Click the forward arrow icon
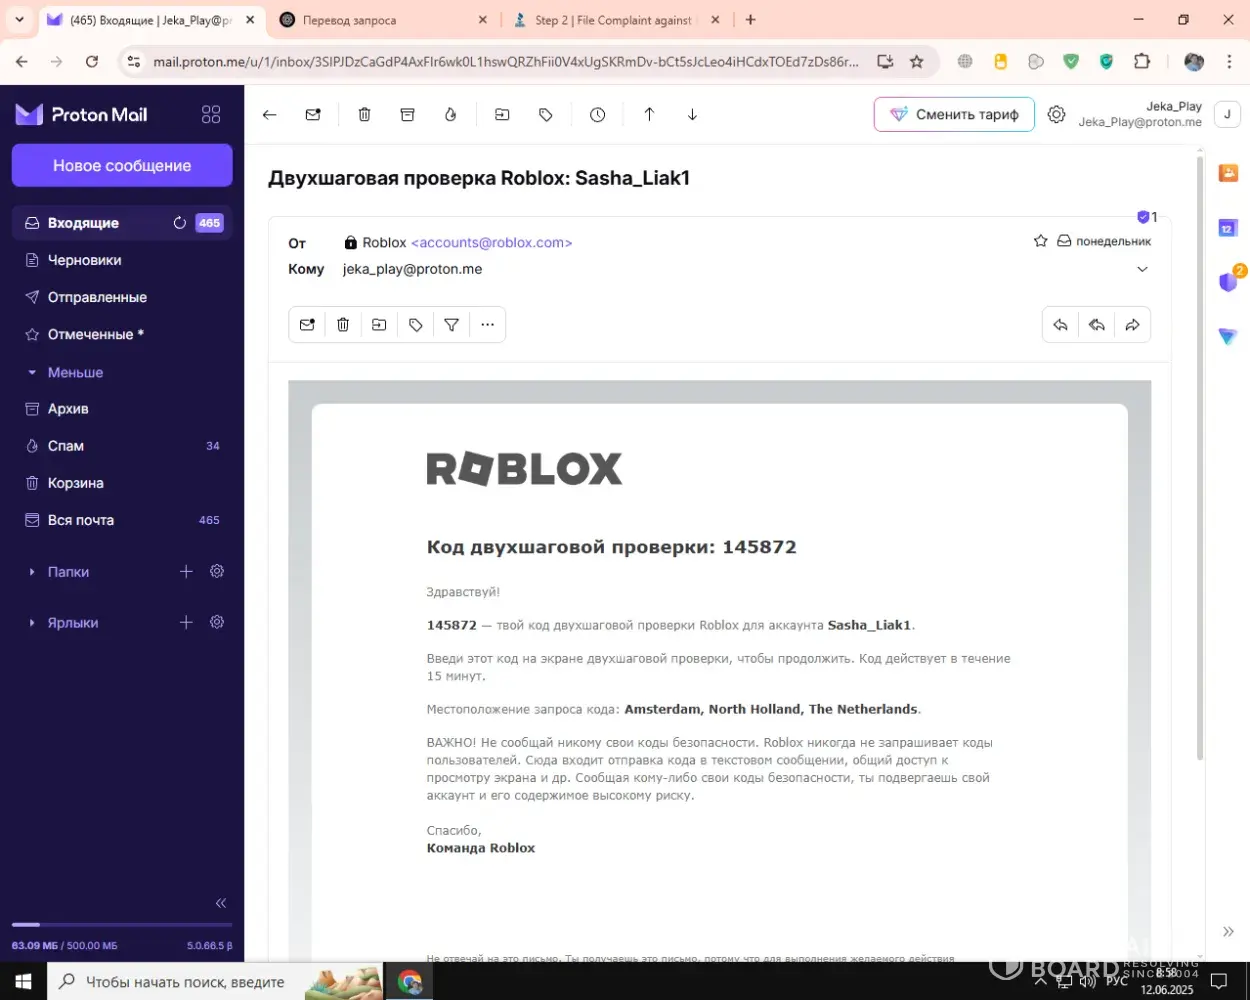1250x1000 pixels. tap(1132, 325)
